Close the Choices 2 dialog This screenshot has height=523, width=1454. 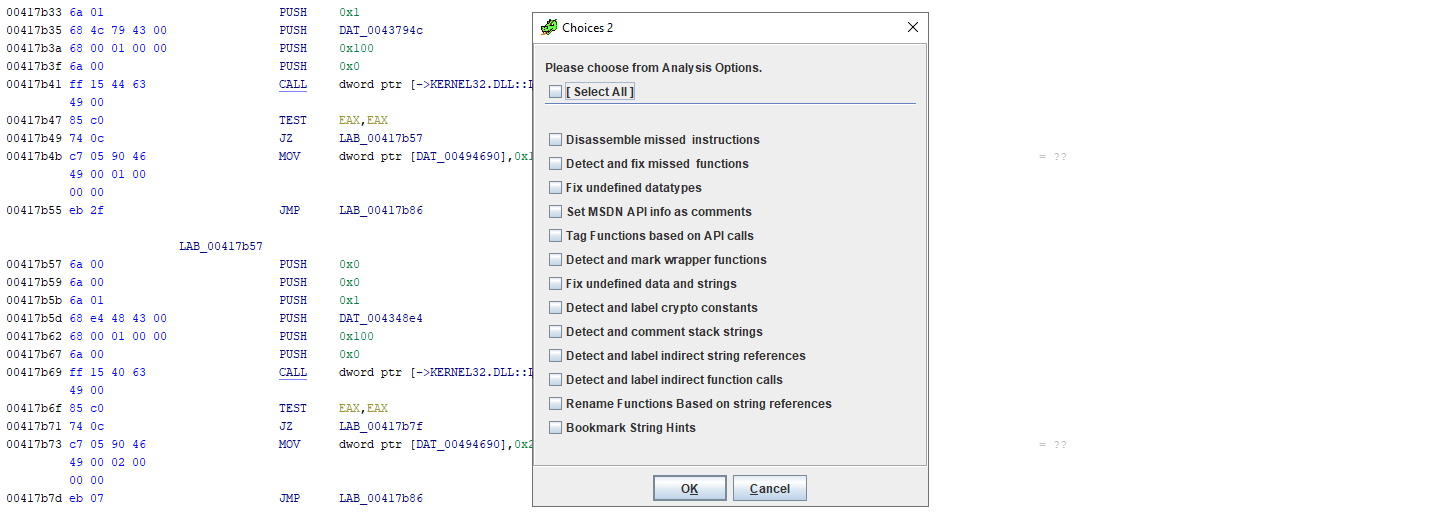tap(912, 27)
